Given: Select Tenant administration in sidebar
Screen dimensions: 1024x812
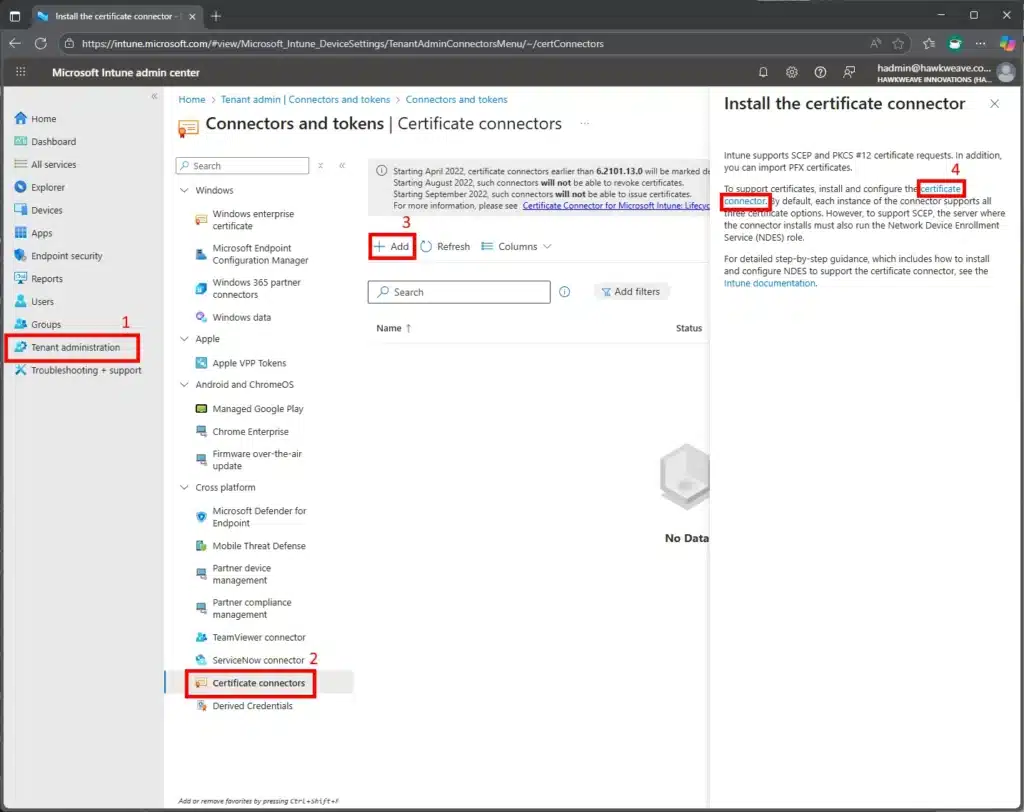Looking at the screenshot, I should [x=75, y=347].
